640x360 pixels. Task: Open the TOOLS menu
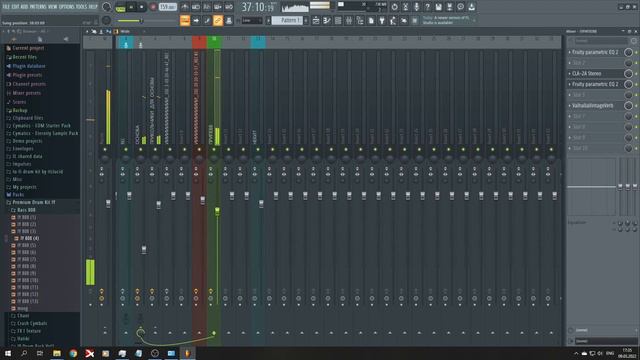click(82, 7)
